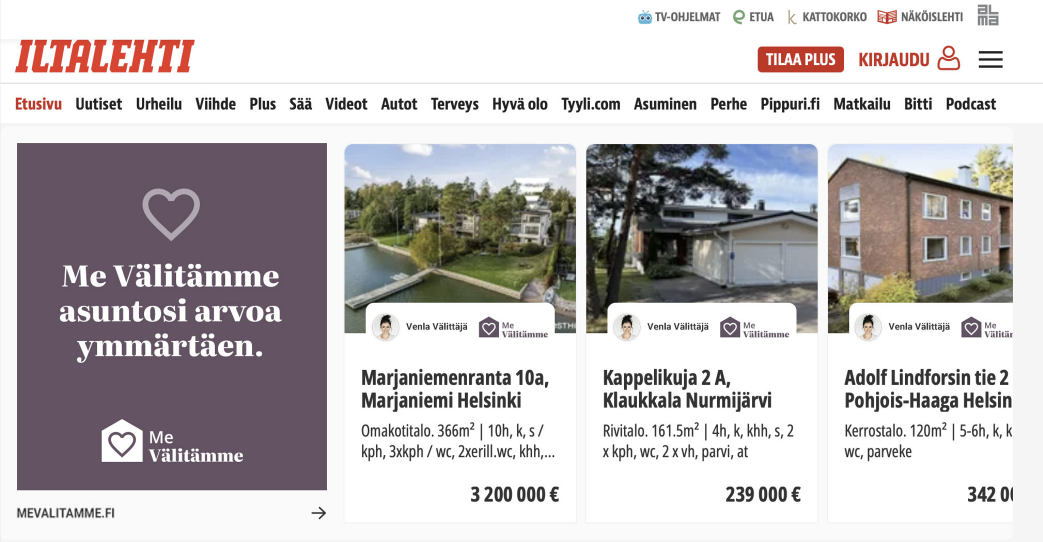
Task: Open the TV-ohjelmat TV icon link
Action: (x=645, y=17)
